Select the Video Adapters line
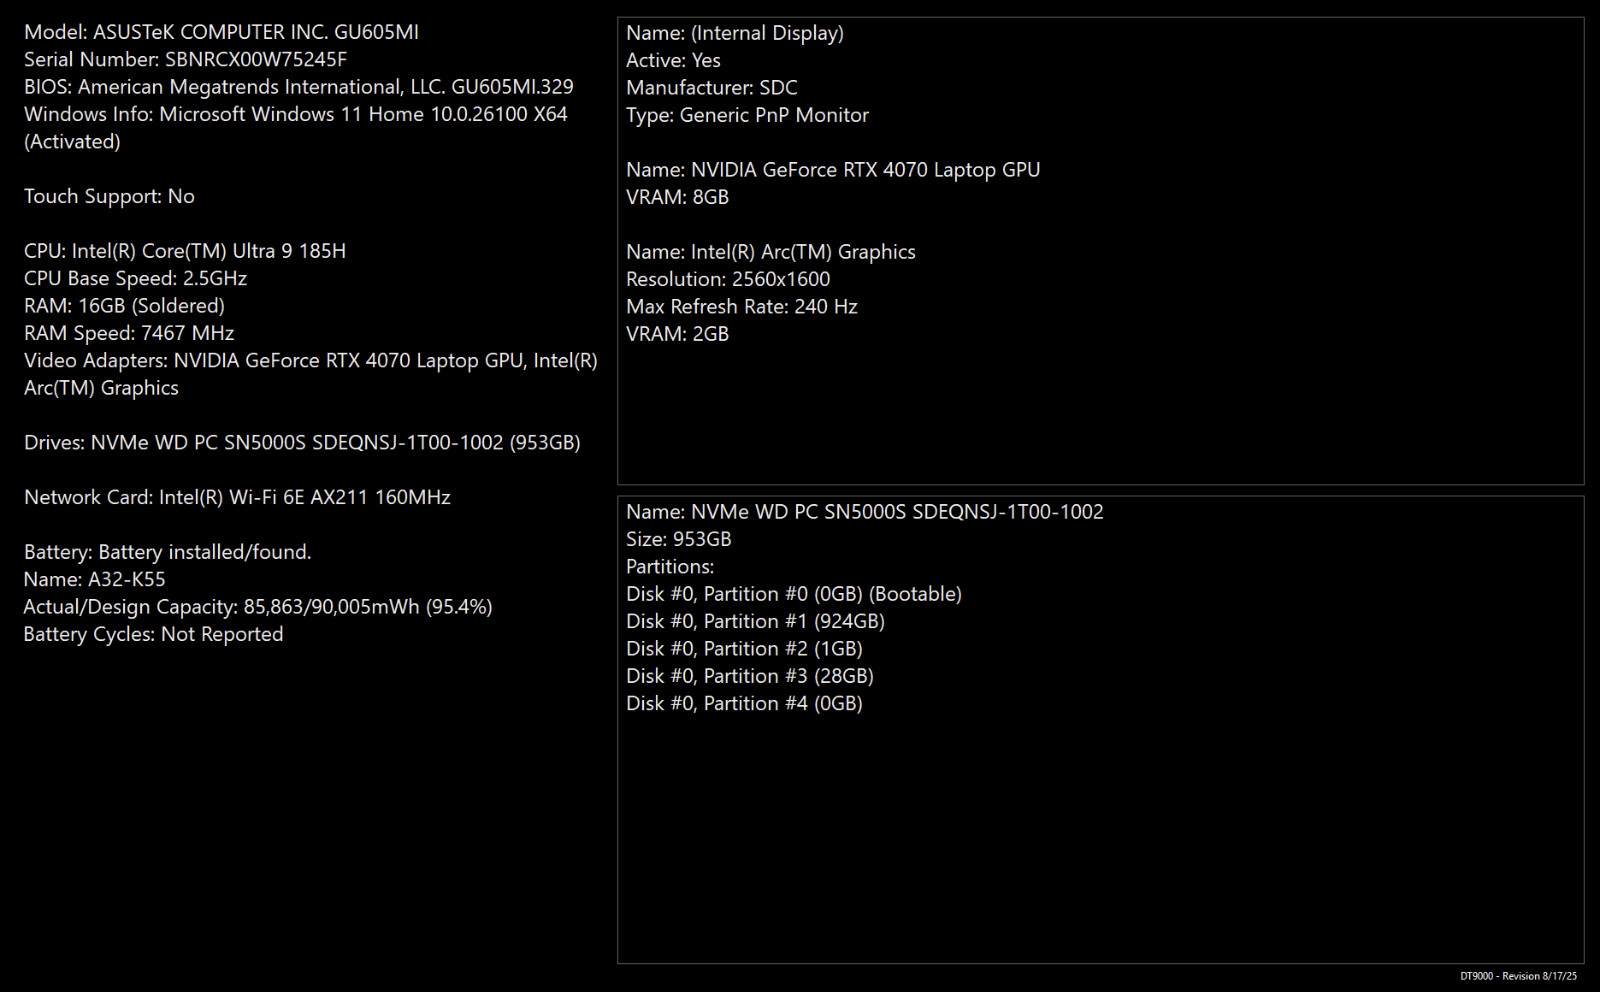 tap(311, 374)
